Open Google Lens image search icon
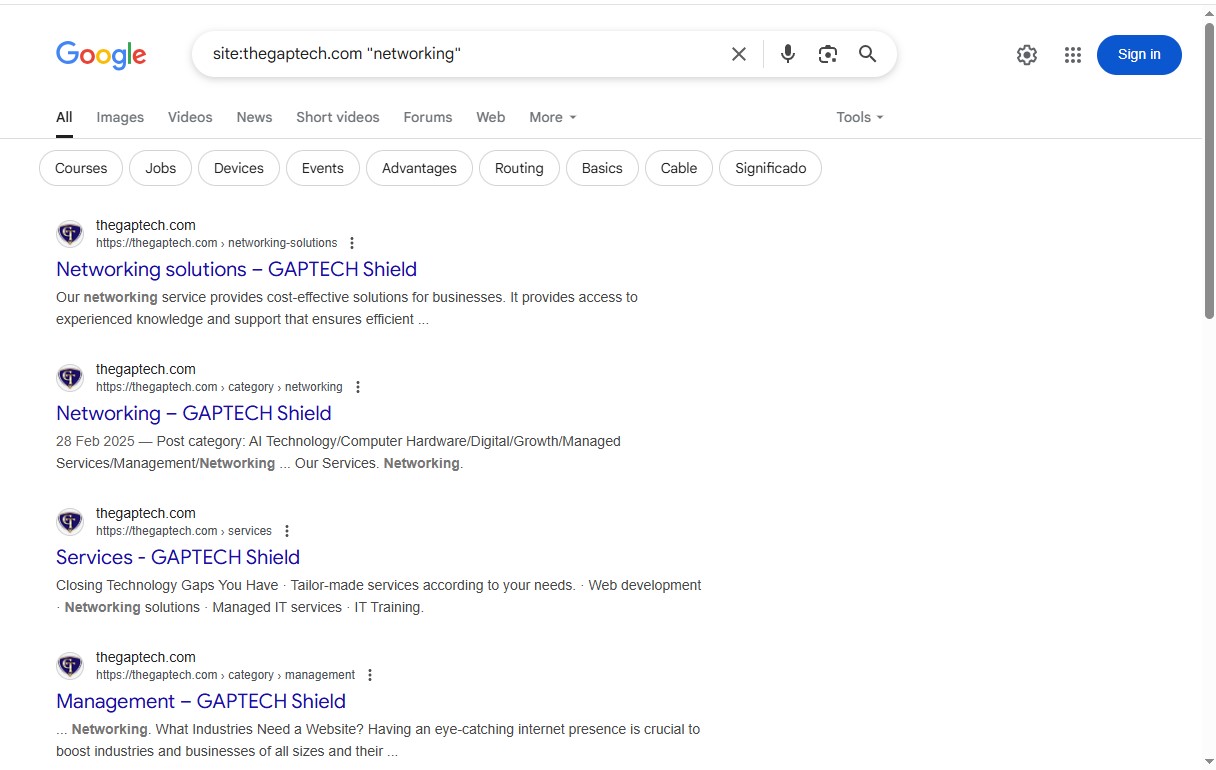The width and height of the screenshot is (1216, 770). coord(827,54)
